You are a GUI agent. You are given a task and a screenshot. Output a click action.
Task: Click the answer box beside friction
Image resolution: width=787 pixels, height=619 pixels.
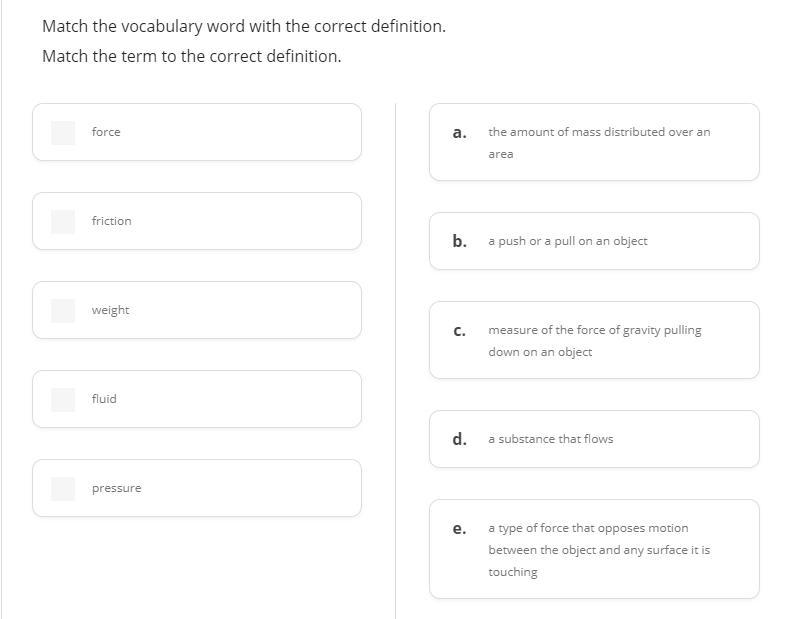(x=63, y=221)
